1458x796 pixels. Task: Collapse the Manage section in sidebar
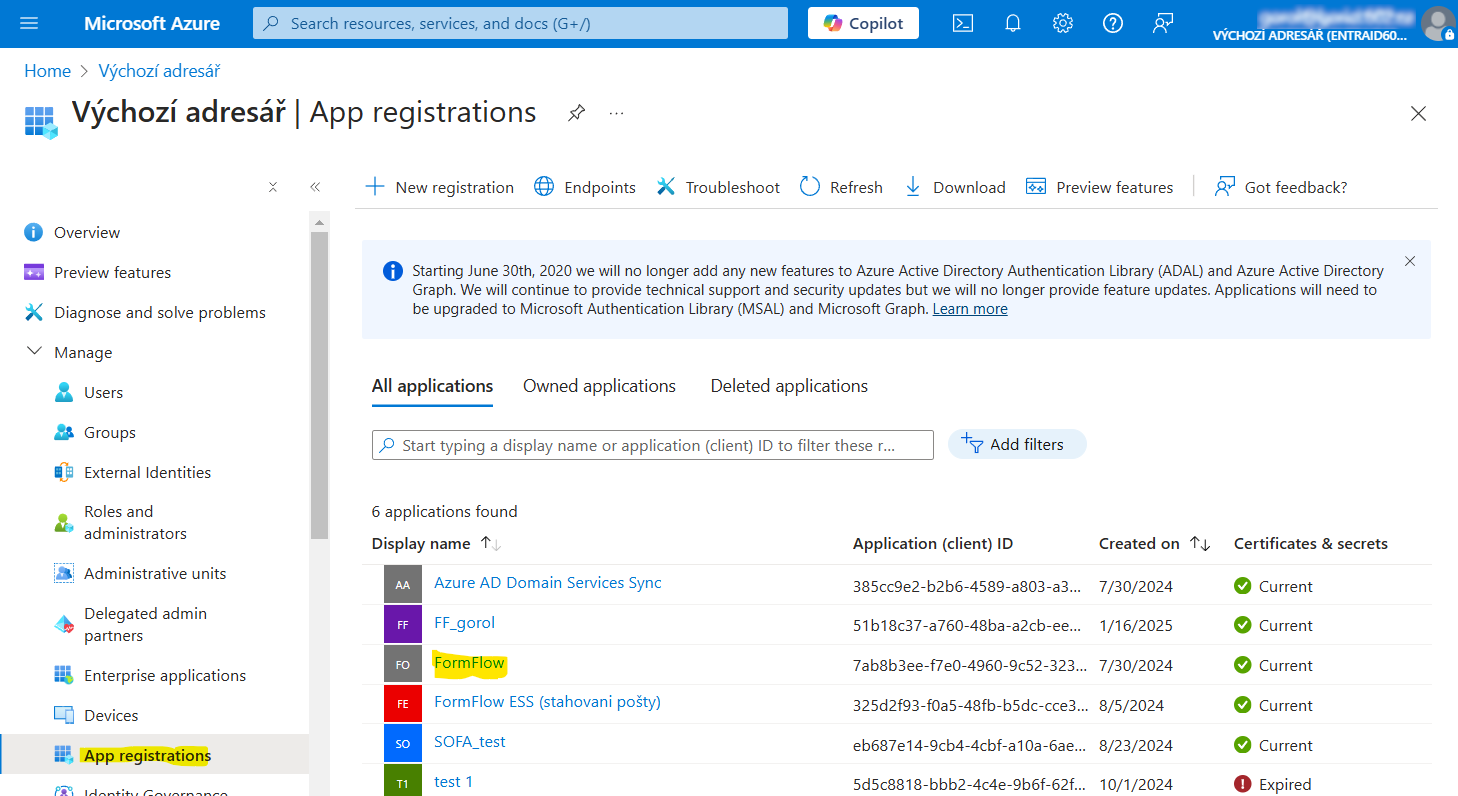[35, 352]
